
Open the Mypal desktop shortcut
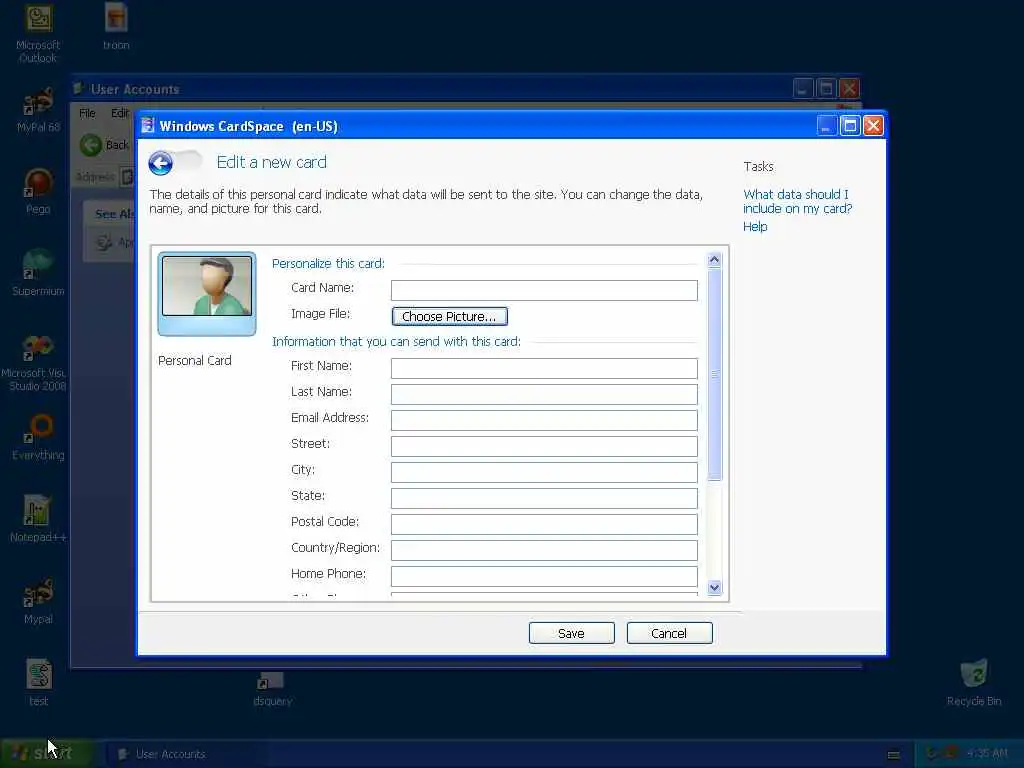pyautogui.click(x=38, y=601)
